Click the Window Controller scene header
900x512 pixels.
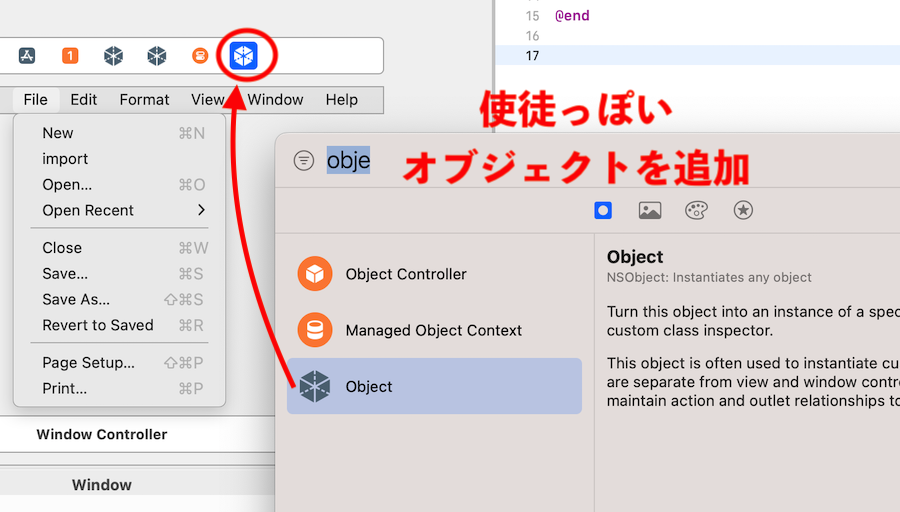coord(102,434)
